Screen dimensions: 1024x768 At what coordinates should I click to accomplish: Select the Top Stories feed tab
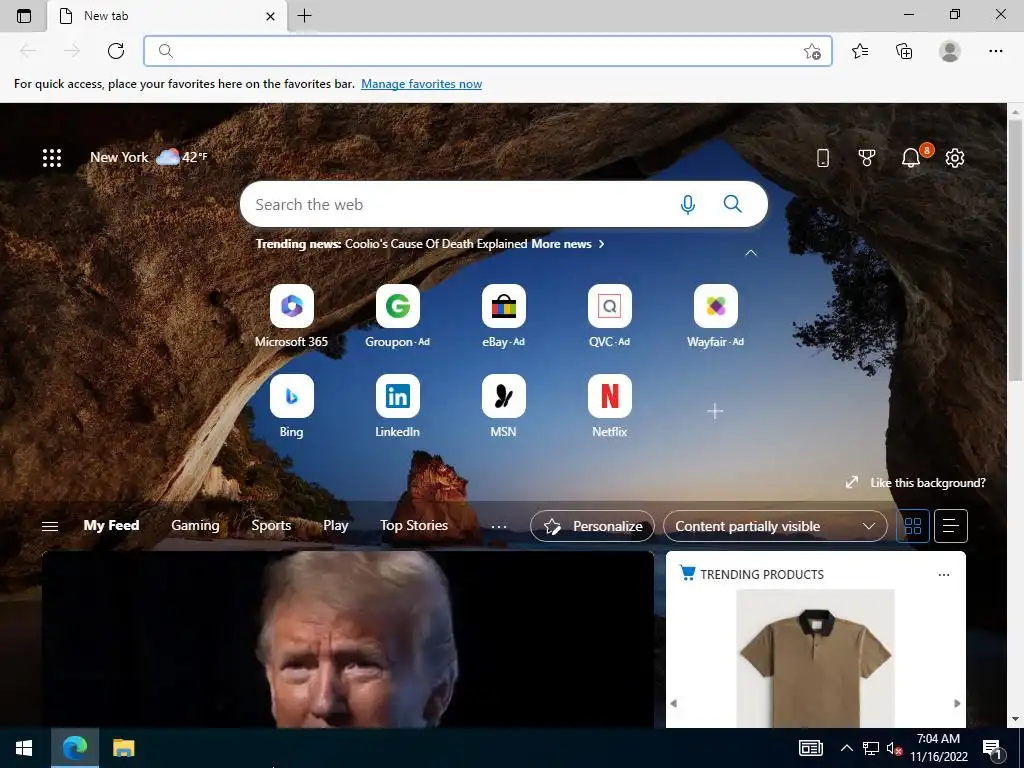coord(414,525)
